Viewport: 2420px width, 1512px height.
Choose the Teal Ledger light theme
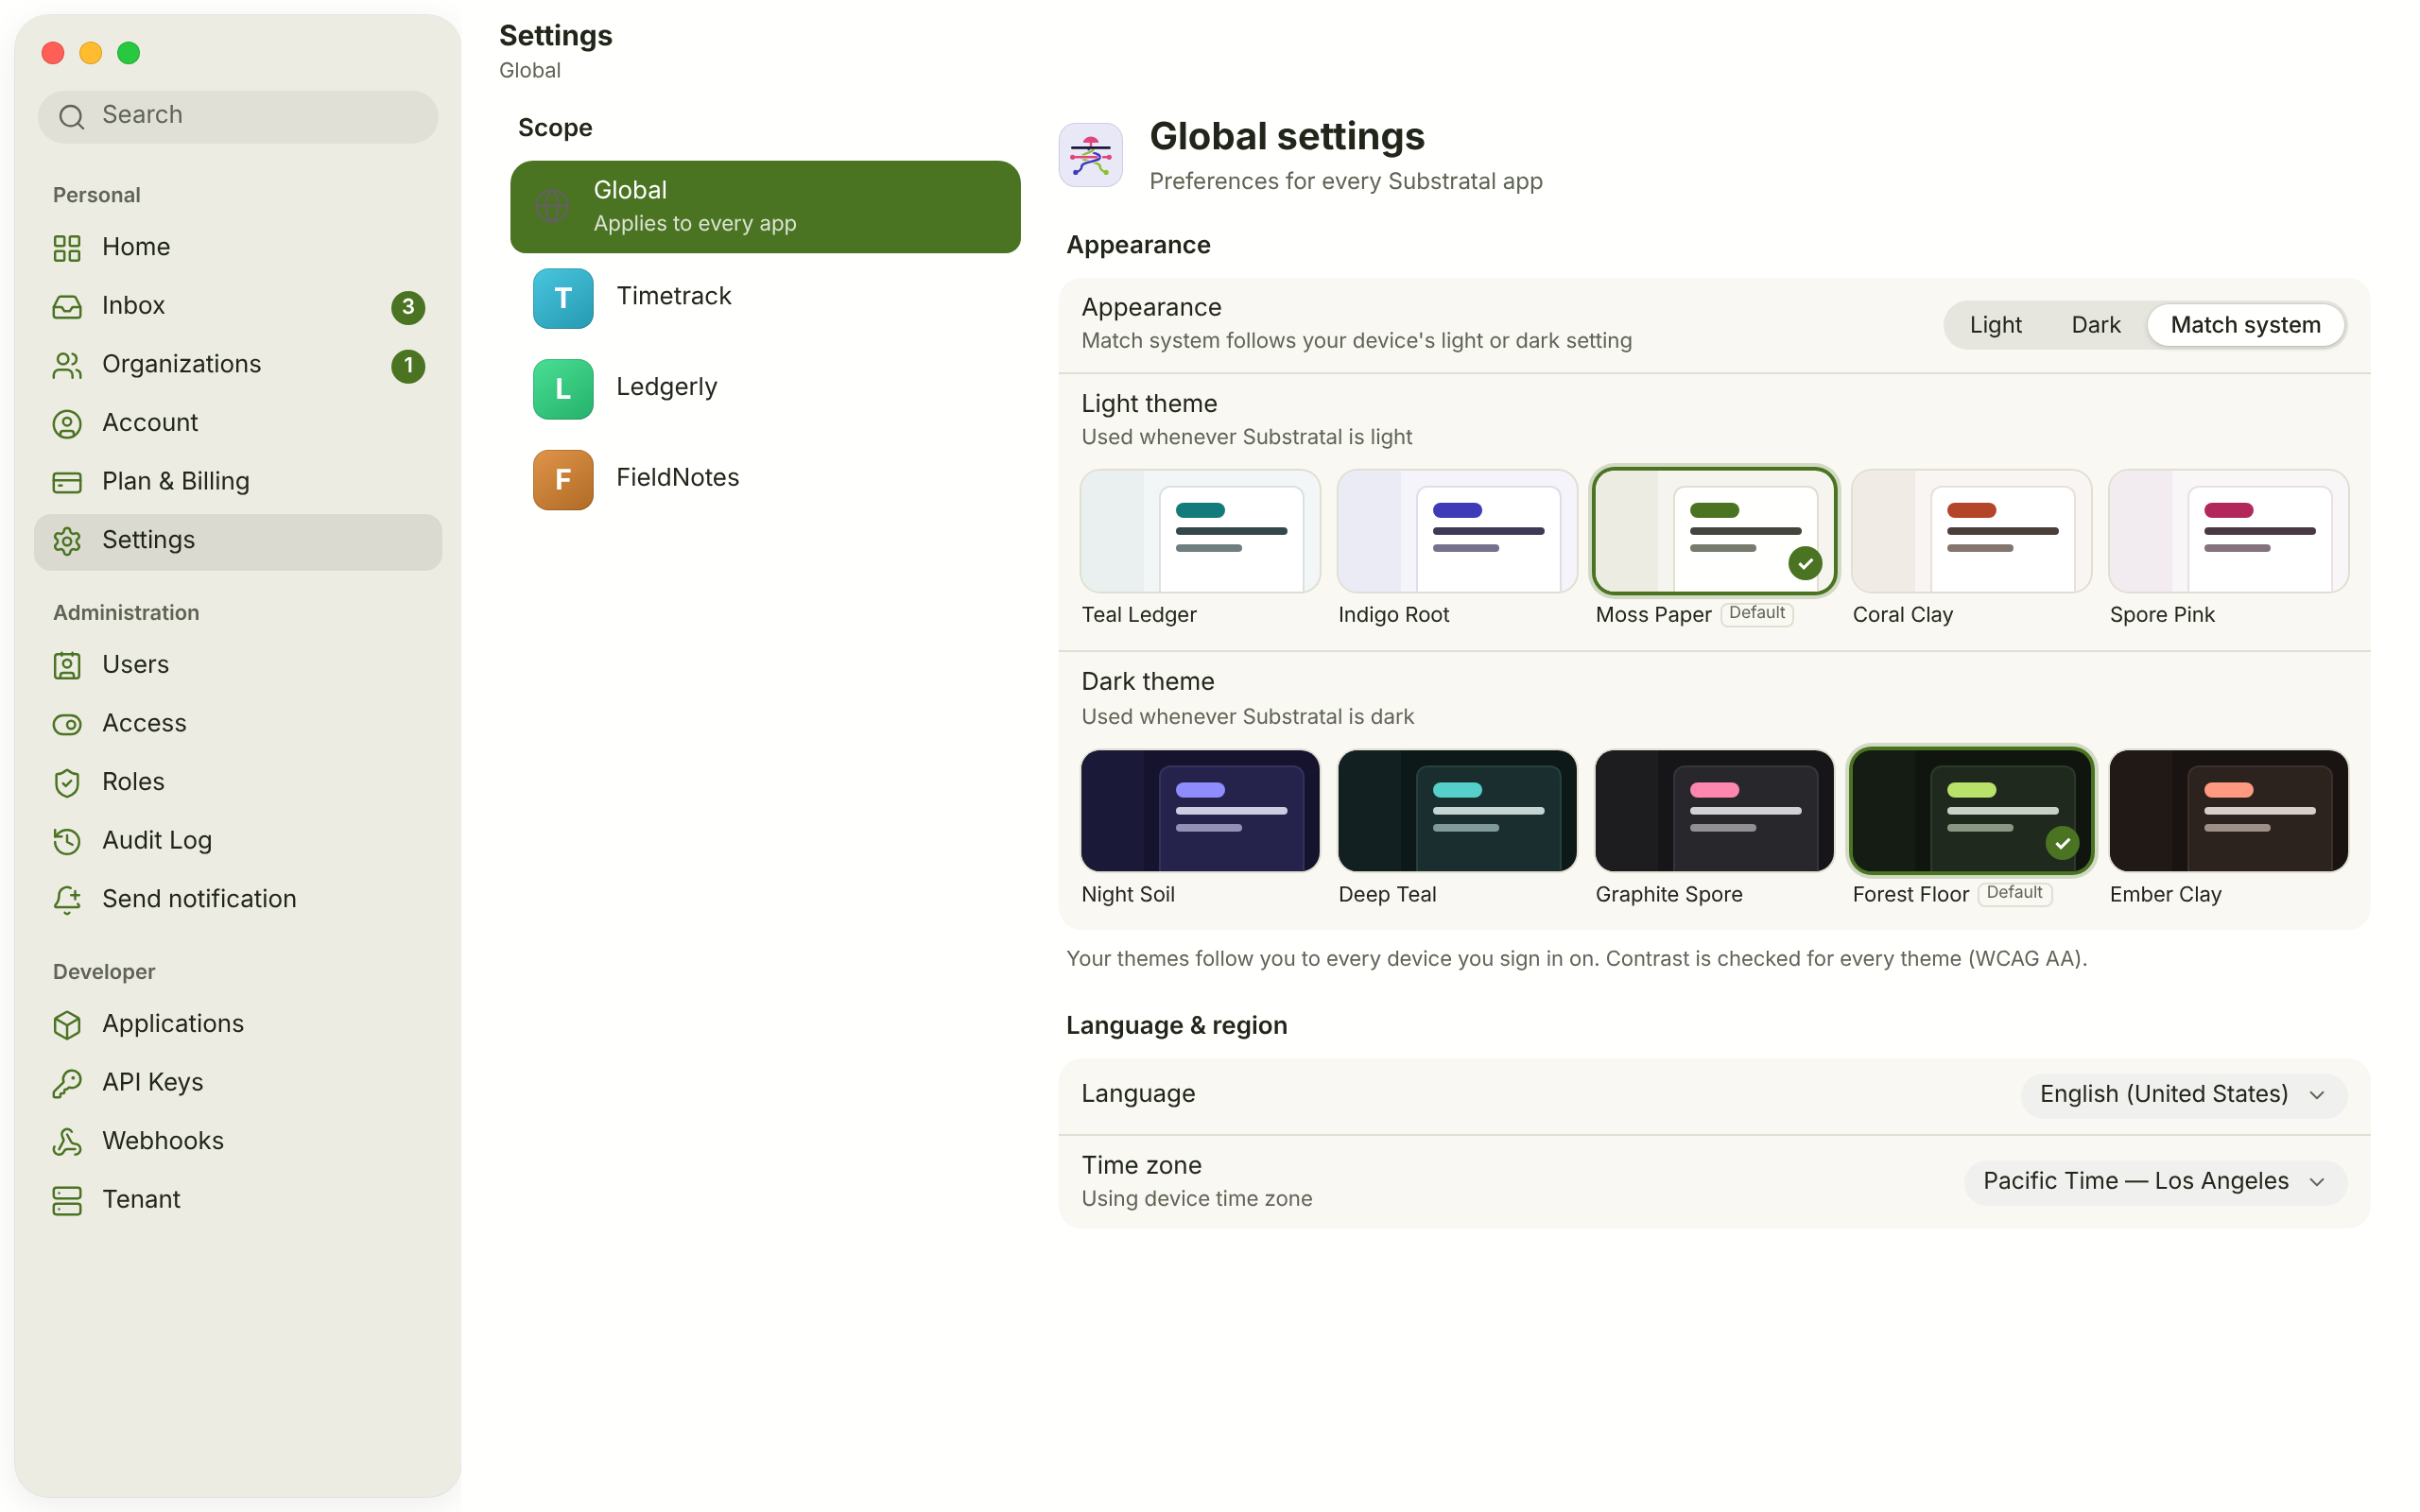1200,531
